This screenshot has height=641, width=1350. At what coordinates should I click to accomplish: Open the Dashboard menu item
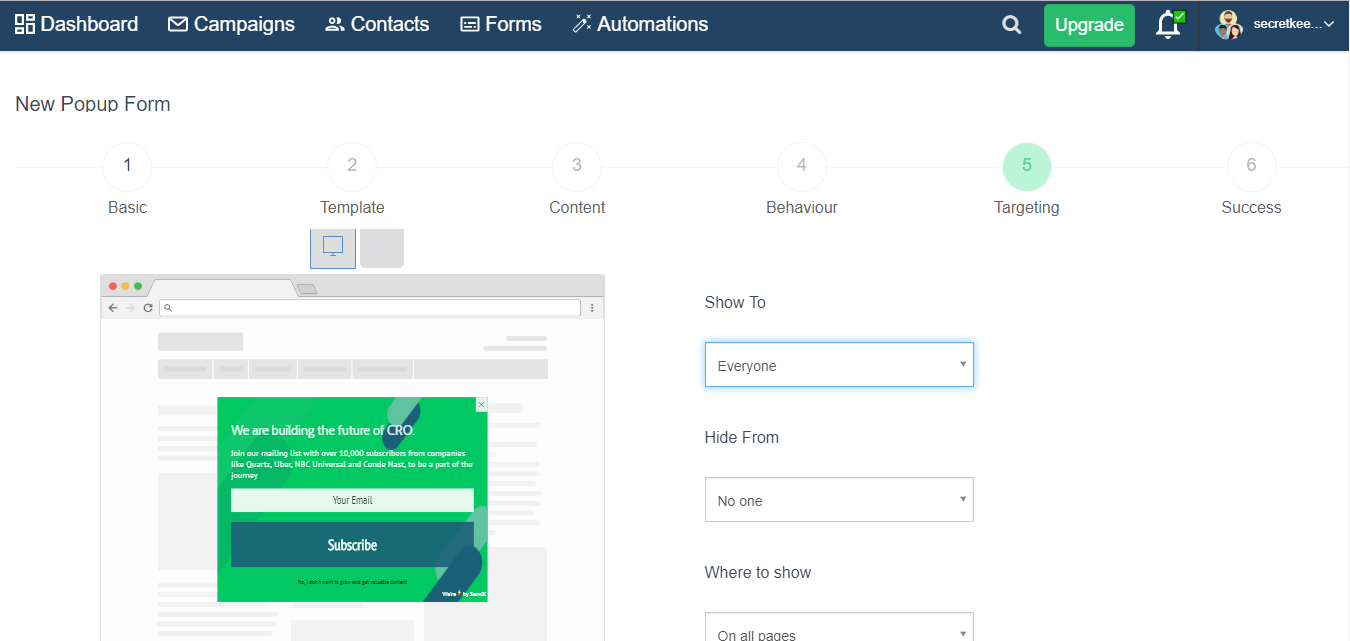click(76, 24)
